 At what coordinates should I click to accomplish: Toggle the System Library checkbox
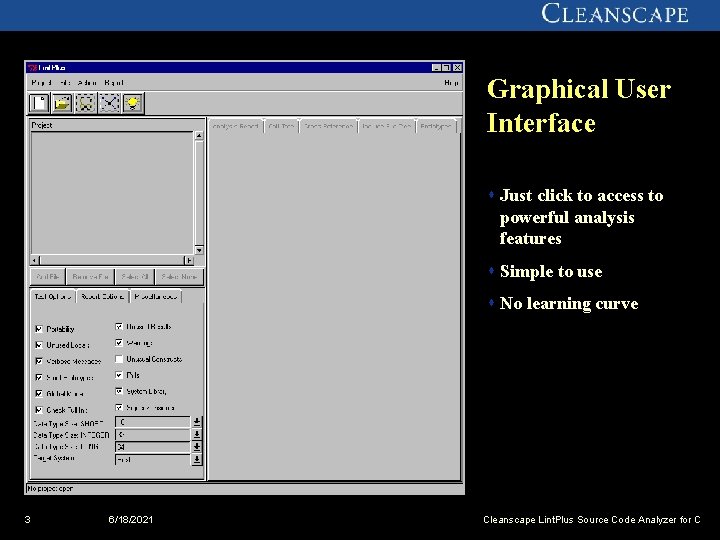click(x=119, y=391)
